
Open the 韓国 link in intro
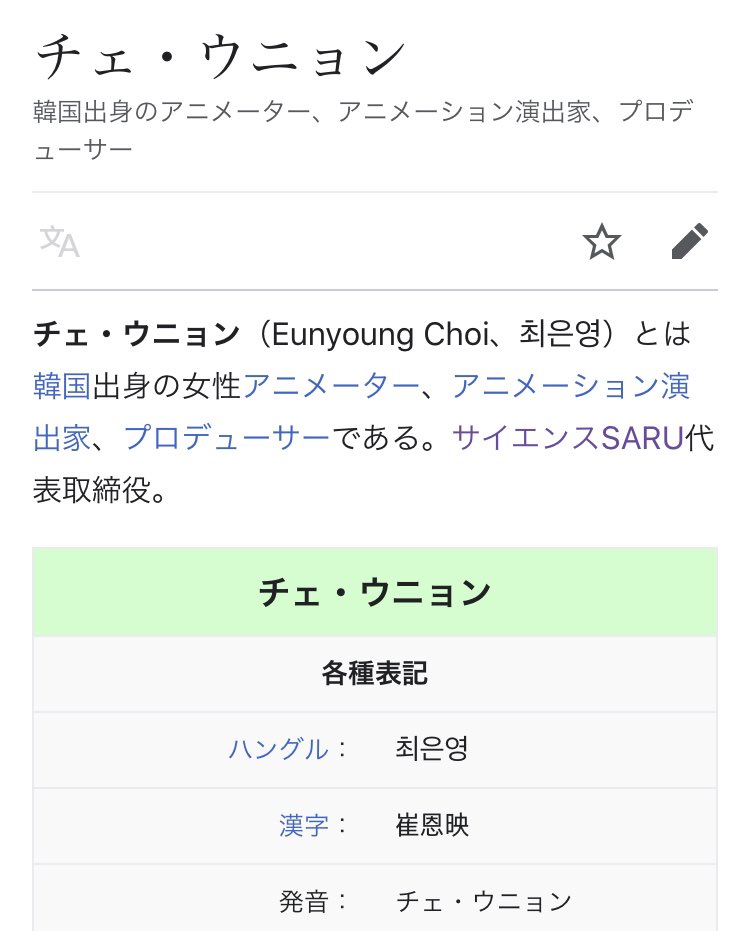tap(62, 385)
